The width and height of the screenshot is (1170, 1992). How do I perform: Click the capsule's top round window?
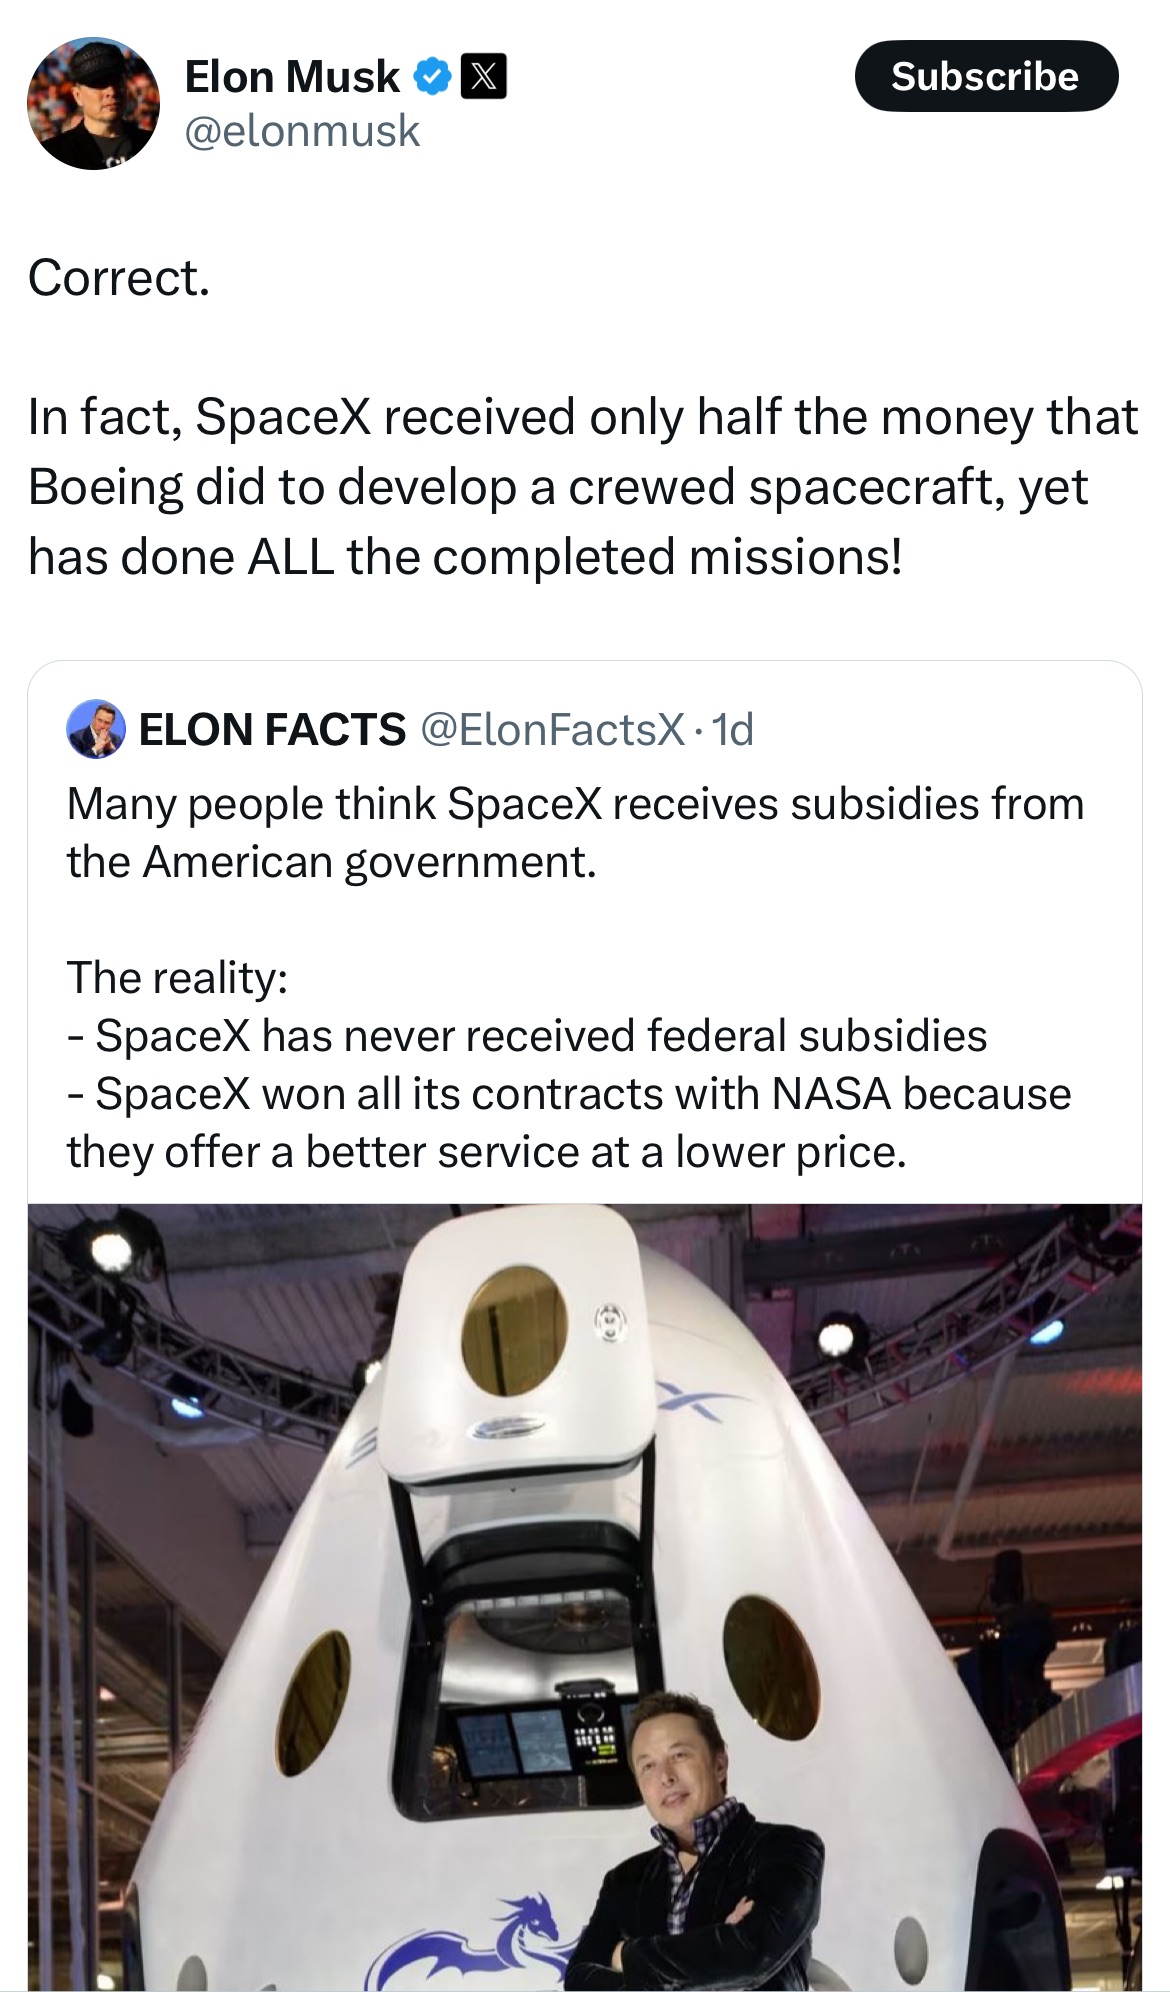[x=514, y=1330]
